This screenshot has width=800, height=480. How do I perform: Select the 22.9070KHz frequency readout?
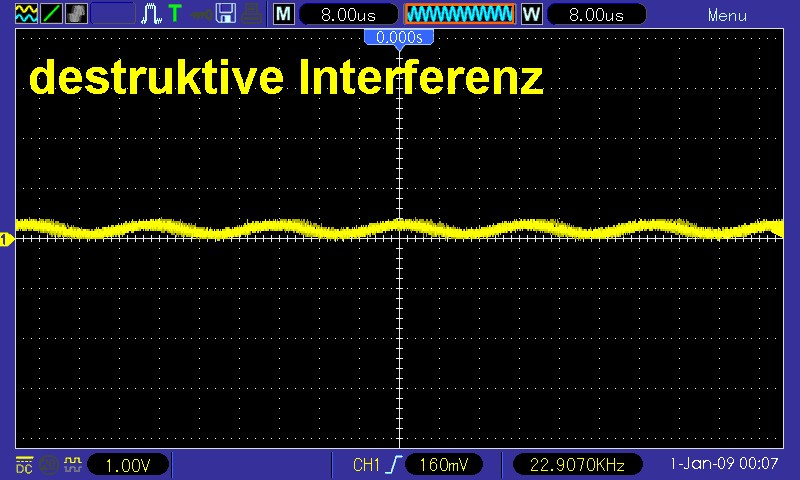tap(577, 465)
